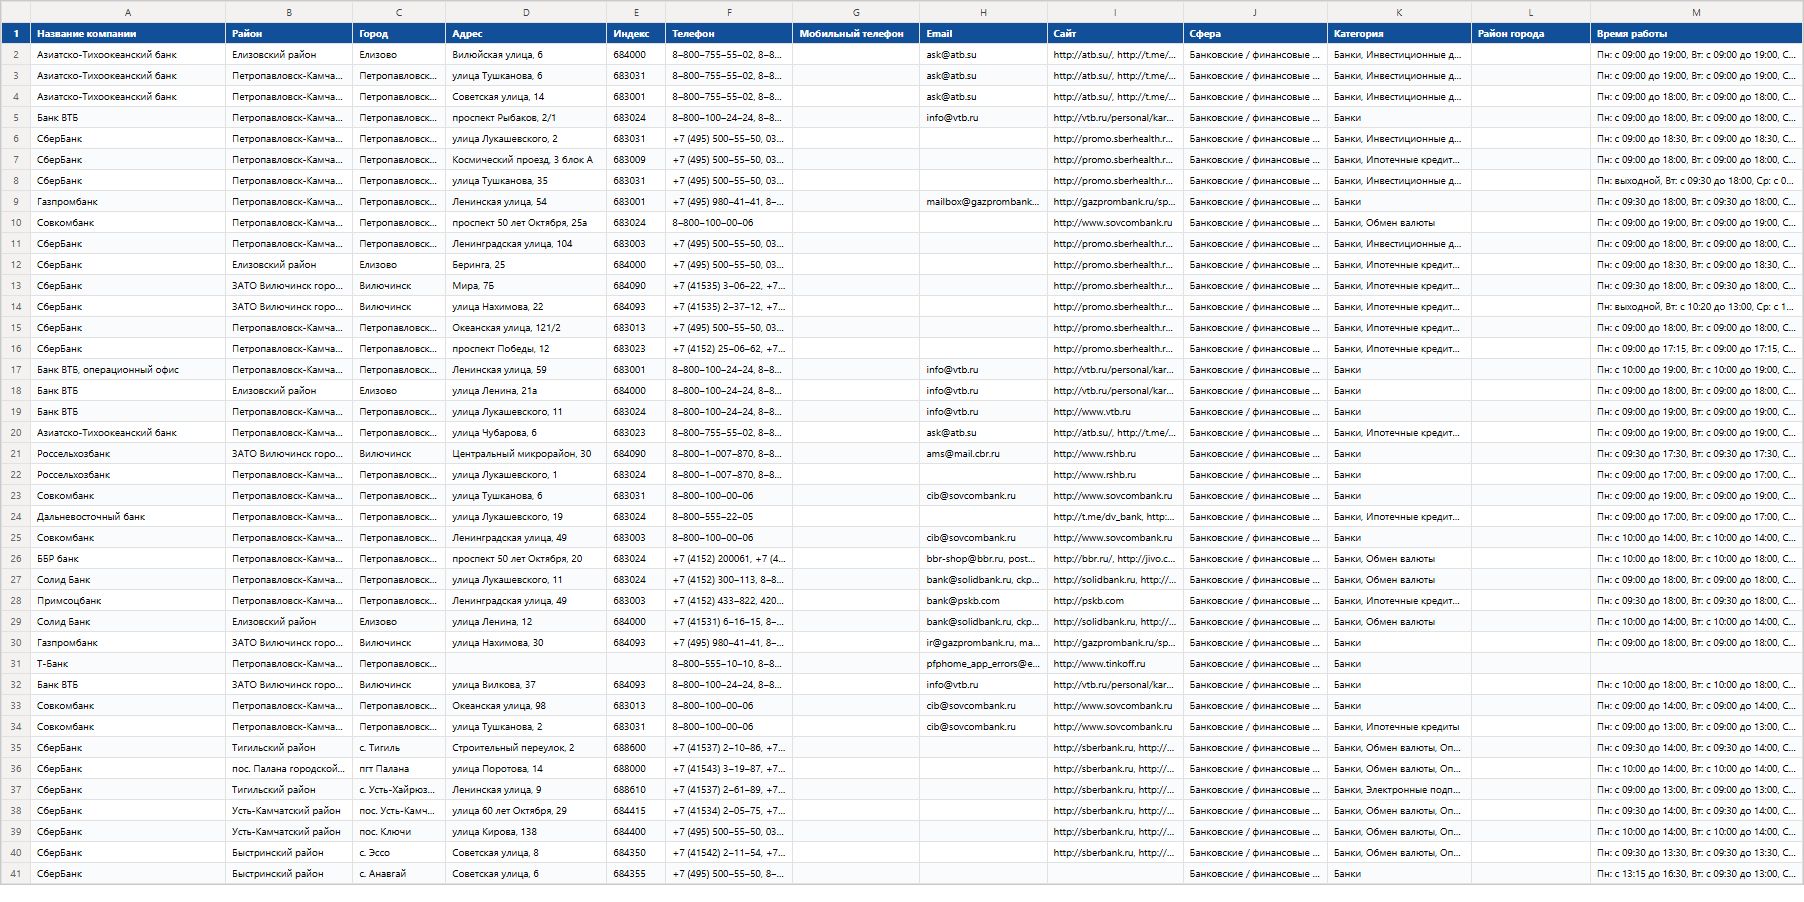
Task: Select address "проспект Победы, 12"
Action: pos(526,349)
